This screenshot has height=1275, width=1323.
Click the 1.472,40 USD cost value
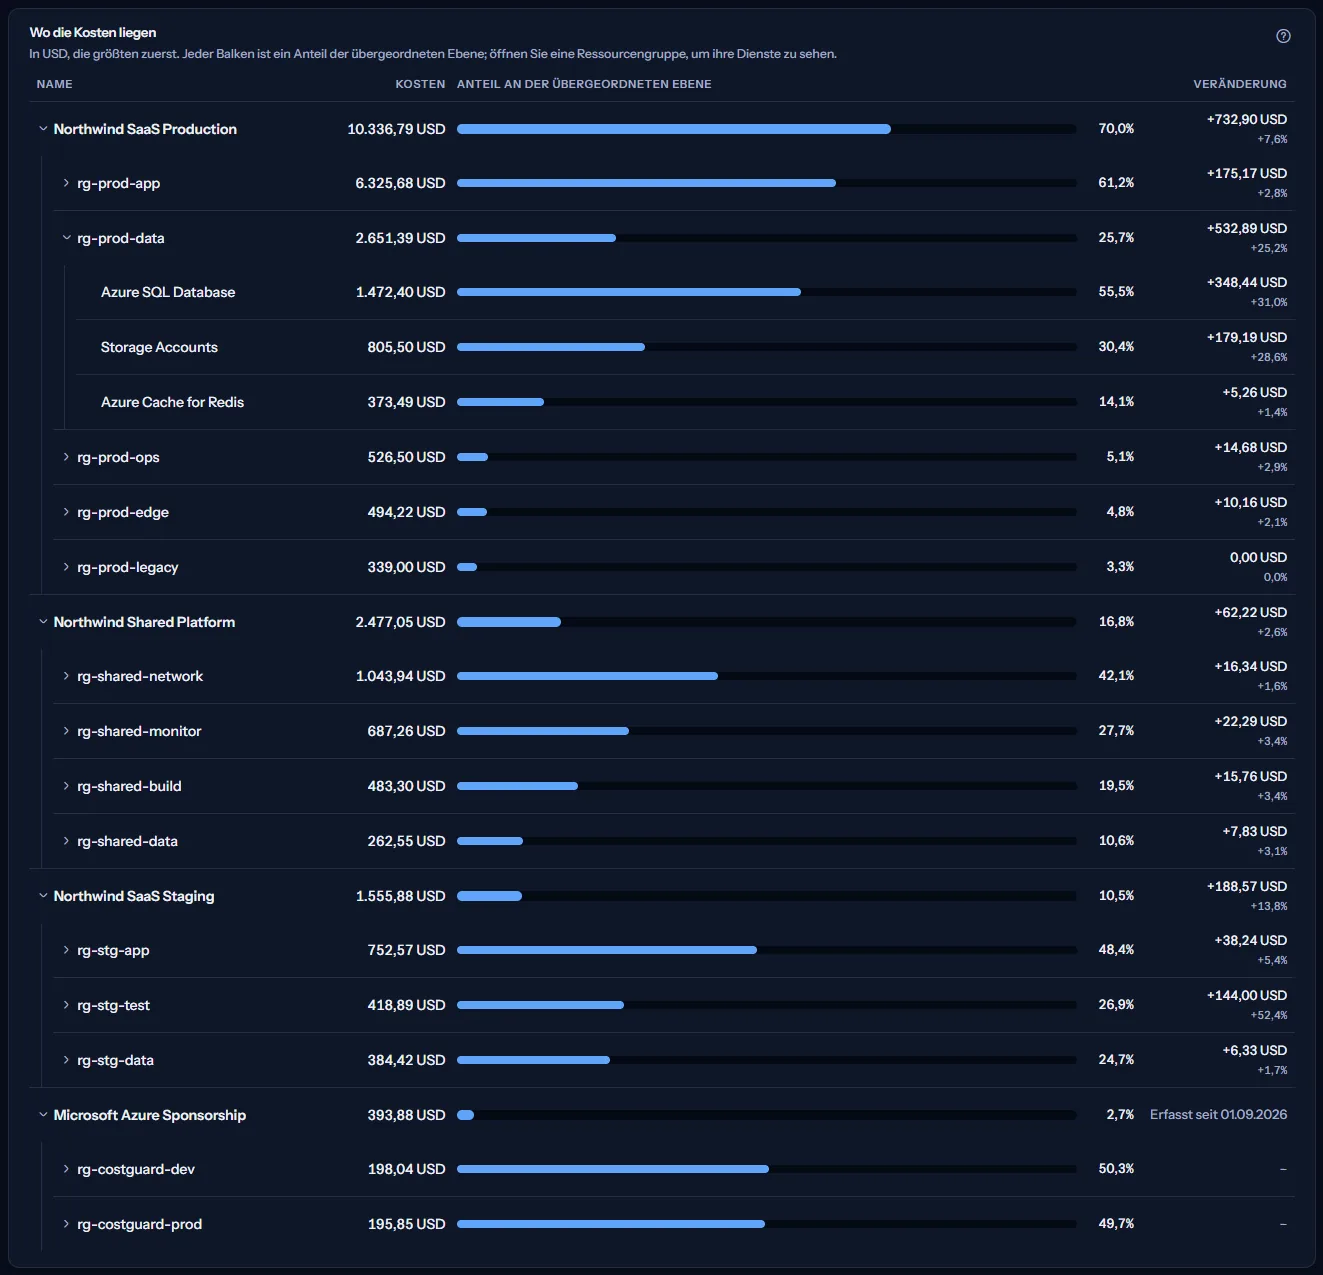pos(400,292)
